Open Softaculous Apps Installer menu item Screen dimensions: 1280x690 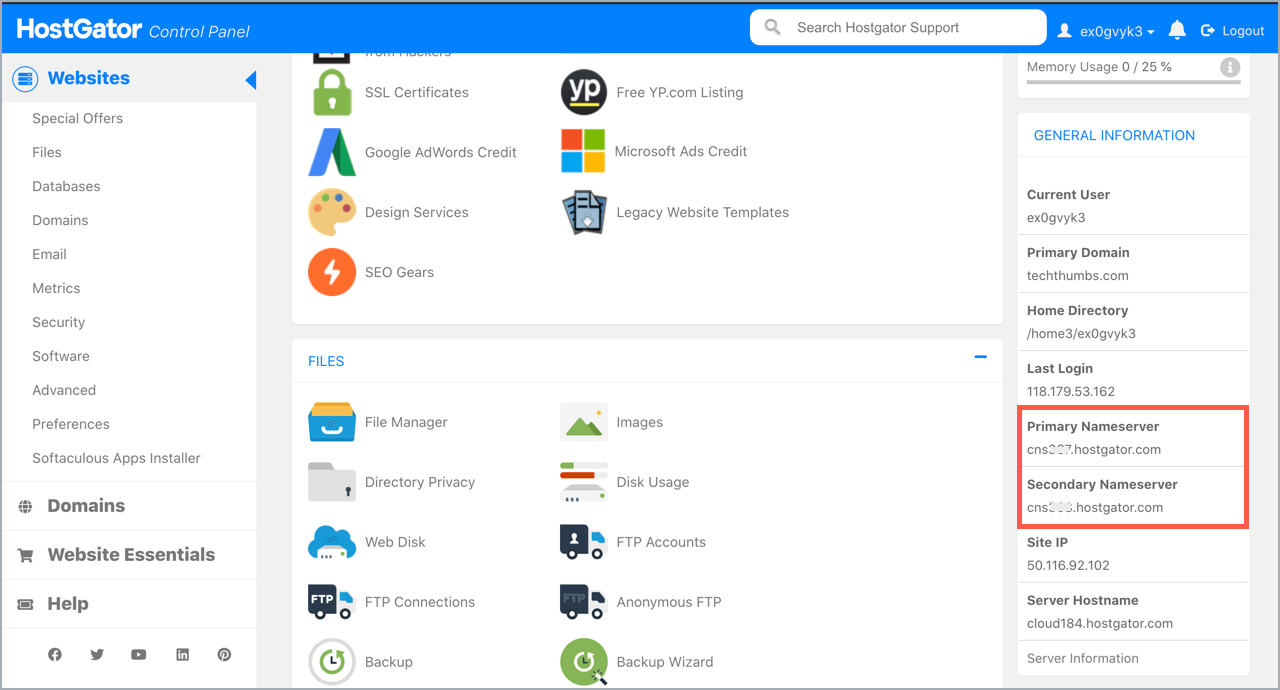point(116,458)
